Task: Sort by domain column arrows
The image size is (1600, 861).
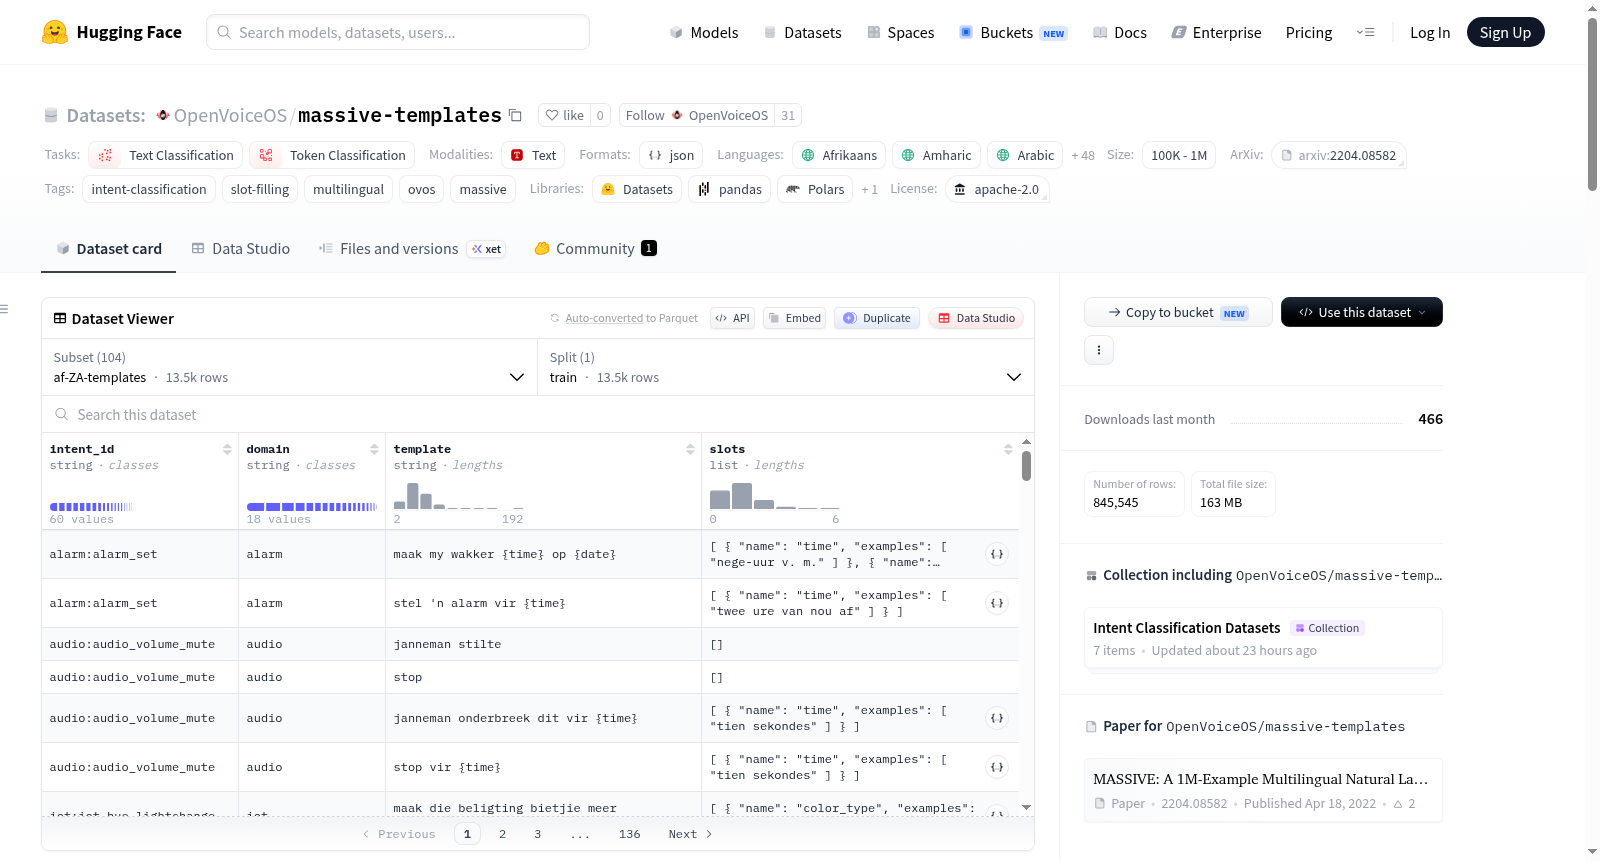Action: point(374,449)
